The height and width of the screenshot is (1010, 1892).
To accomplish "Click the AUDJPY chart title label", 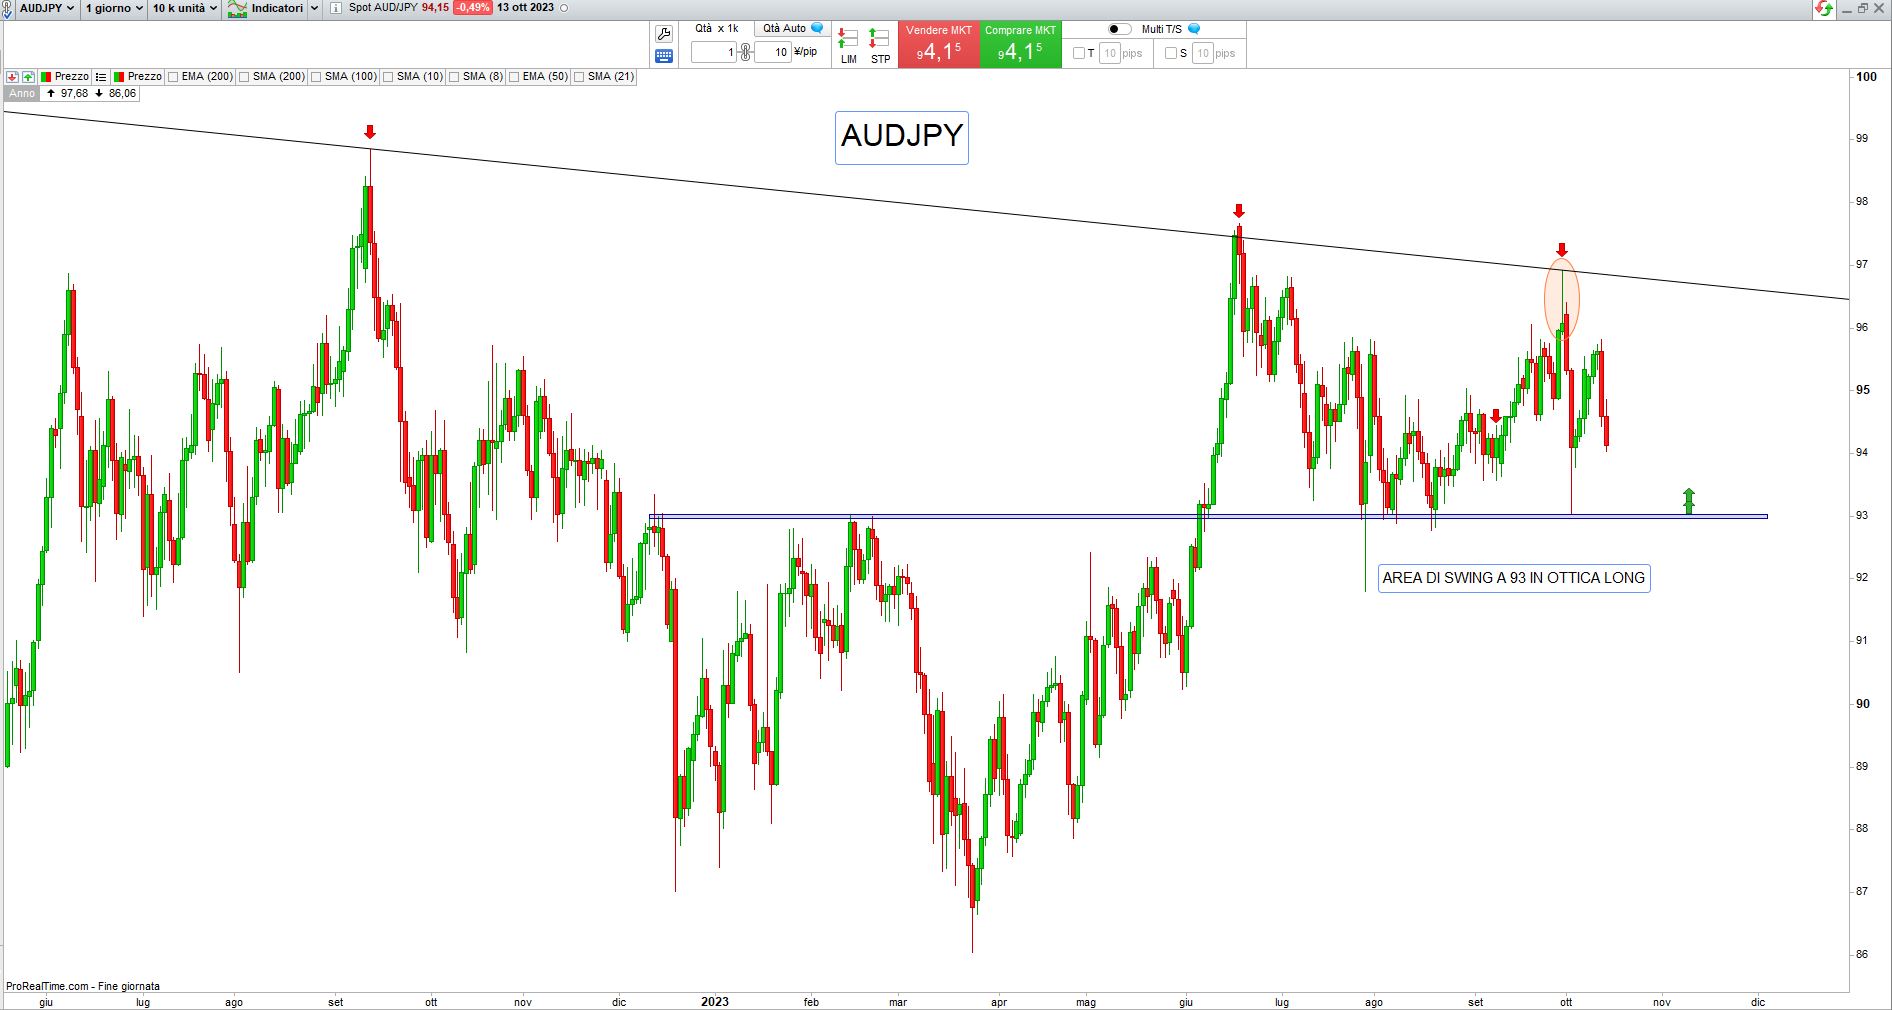I will point(902,137).
